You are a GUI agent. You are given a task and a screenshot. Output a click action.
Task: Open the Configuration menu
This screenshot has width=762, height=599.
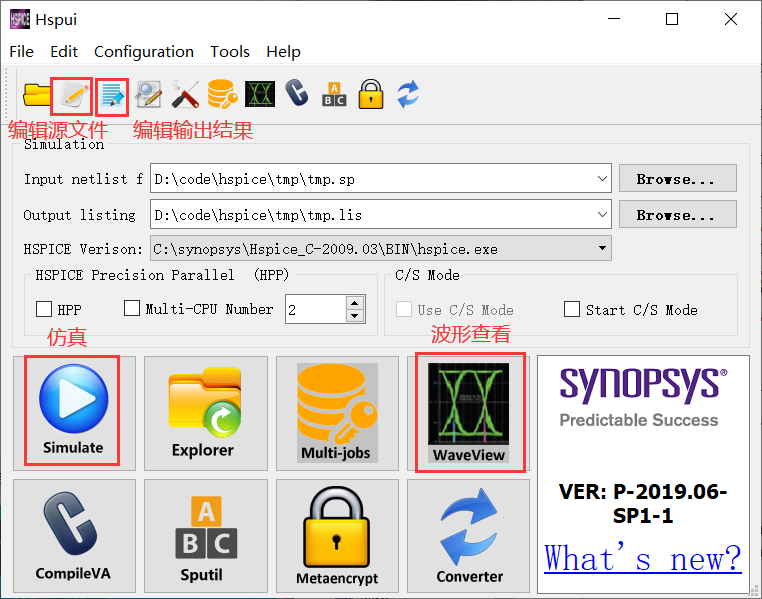(x=144, y=51)
